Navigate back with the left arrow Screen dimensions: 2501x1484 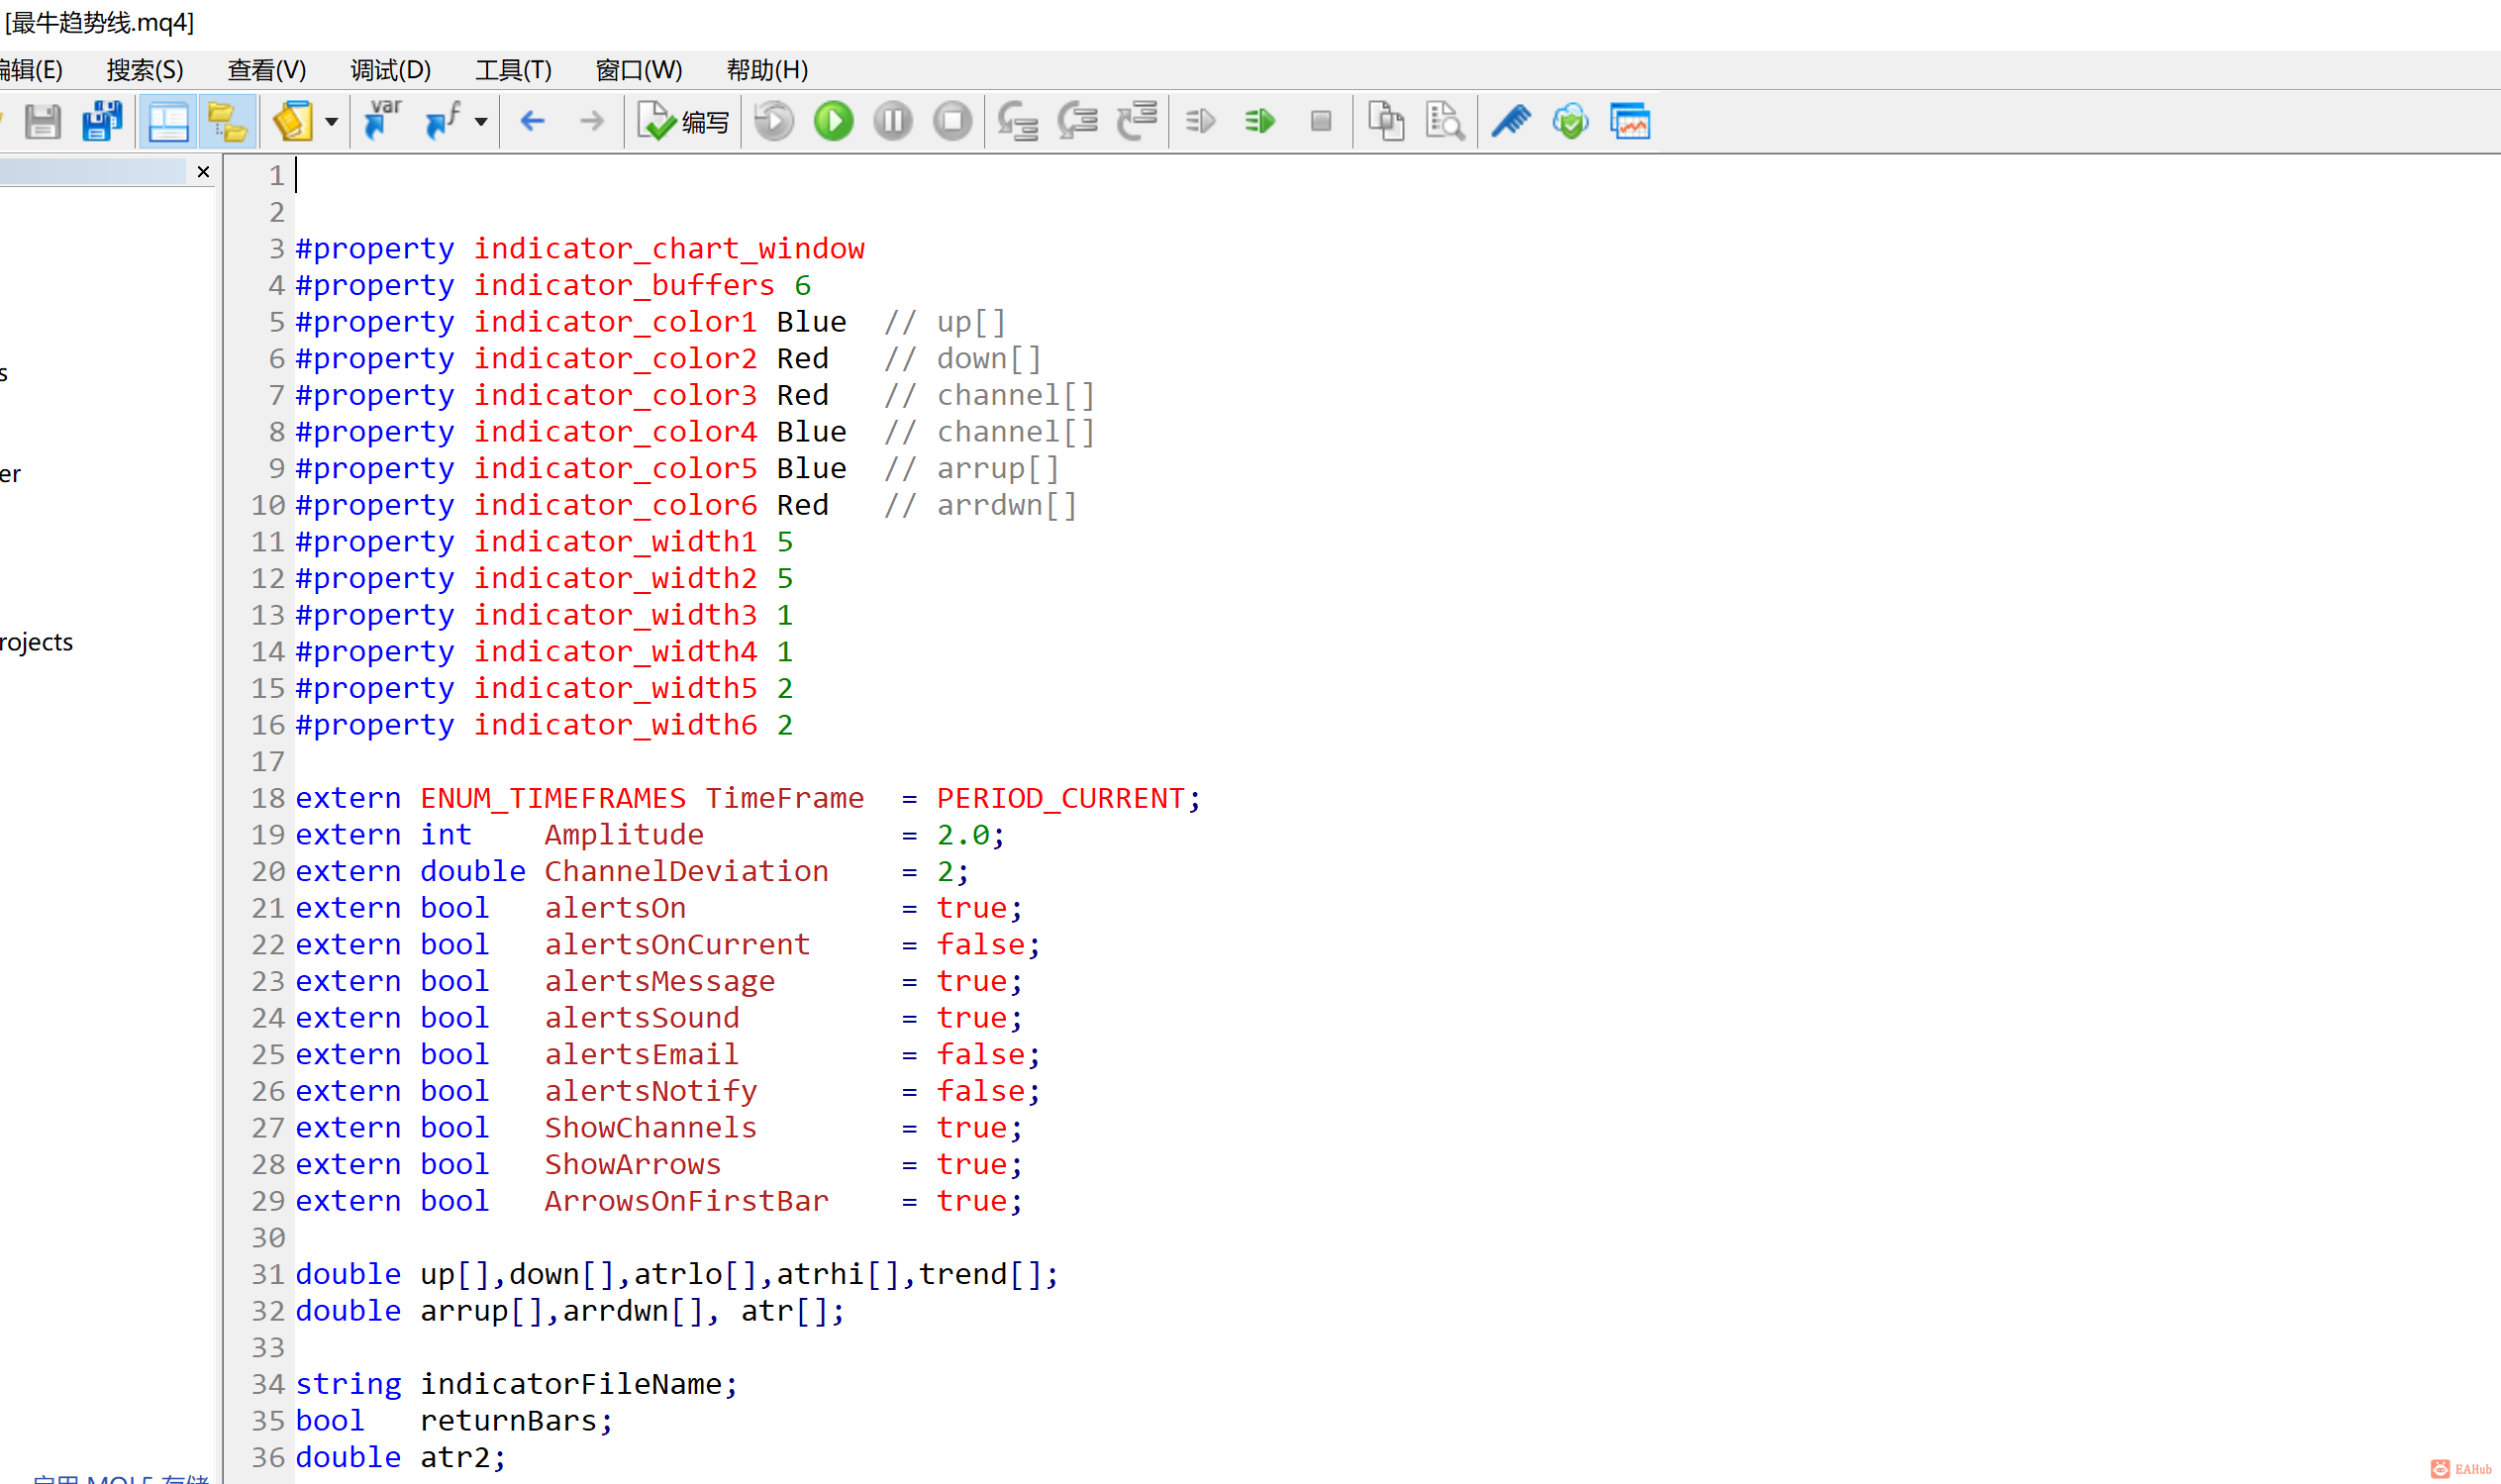pyautogui.click(x=533, y=122)
